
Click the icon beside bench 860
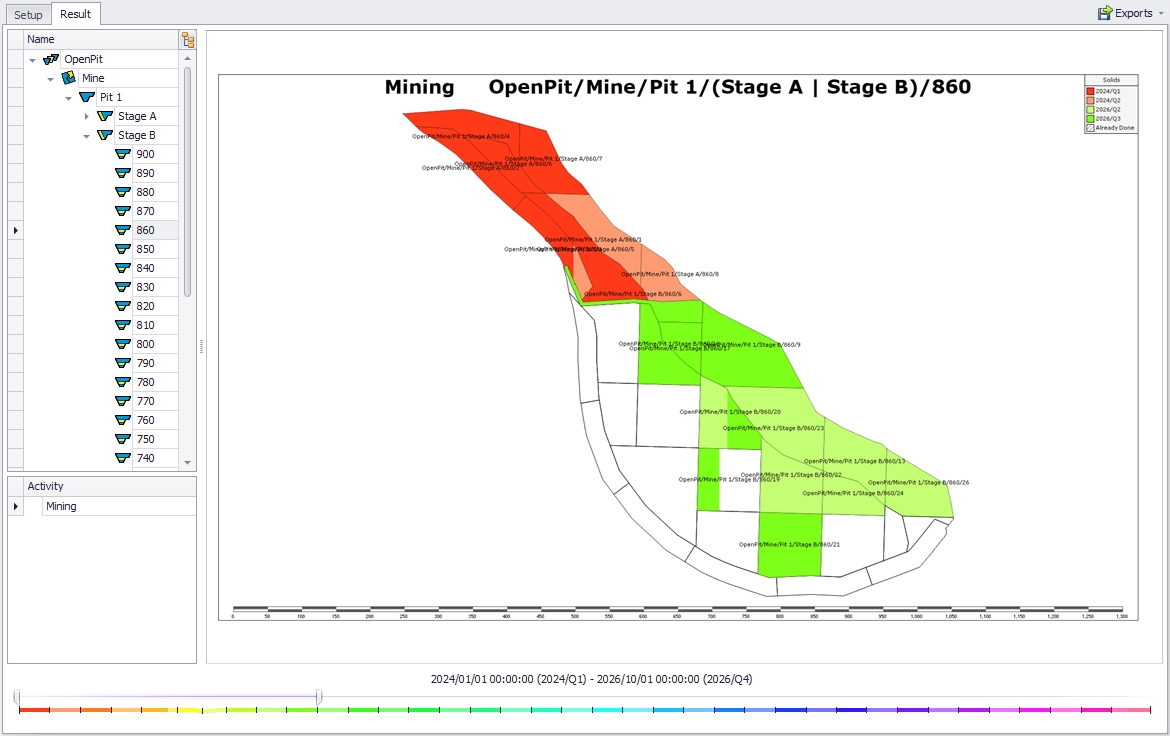pos(123,230)
